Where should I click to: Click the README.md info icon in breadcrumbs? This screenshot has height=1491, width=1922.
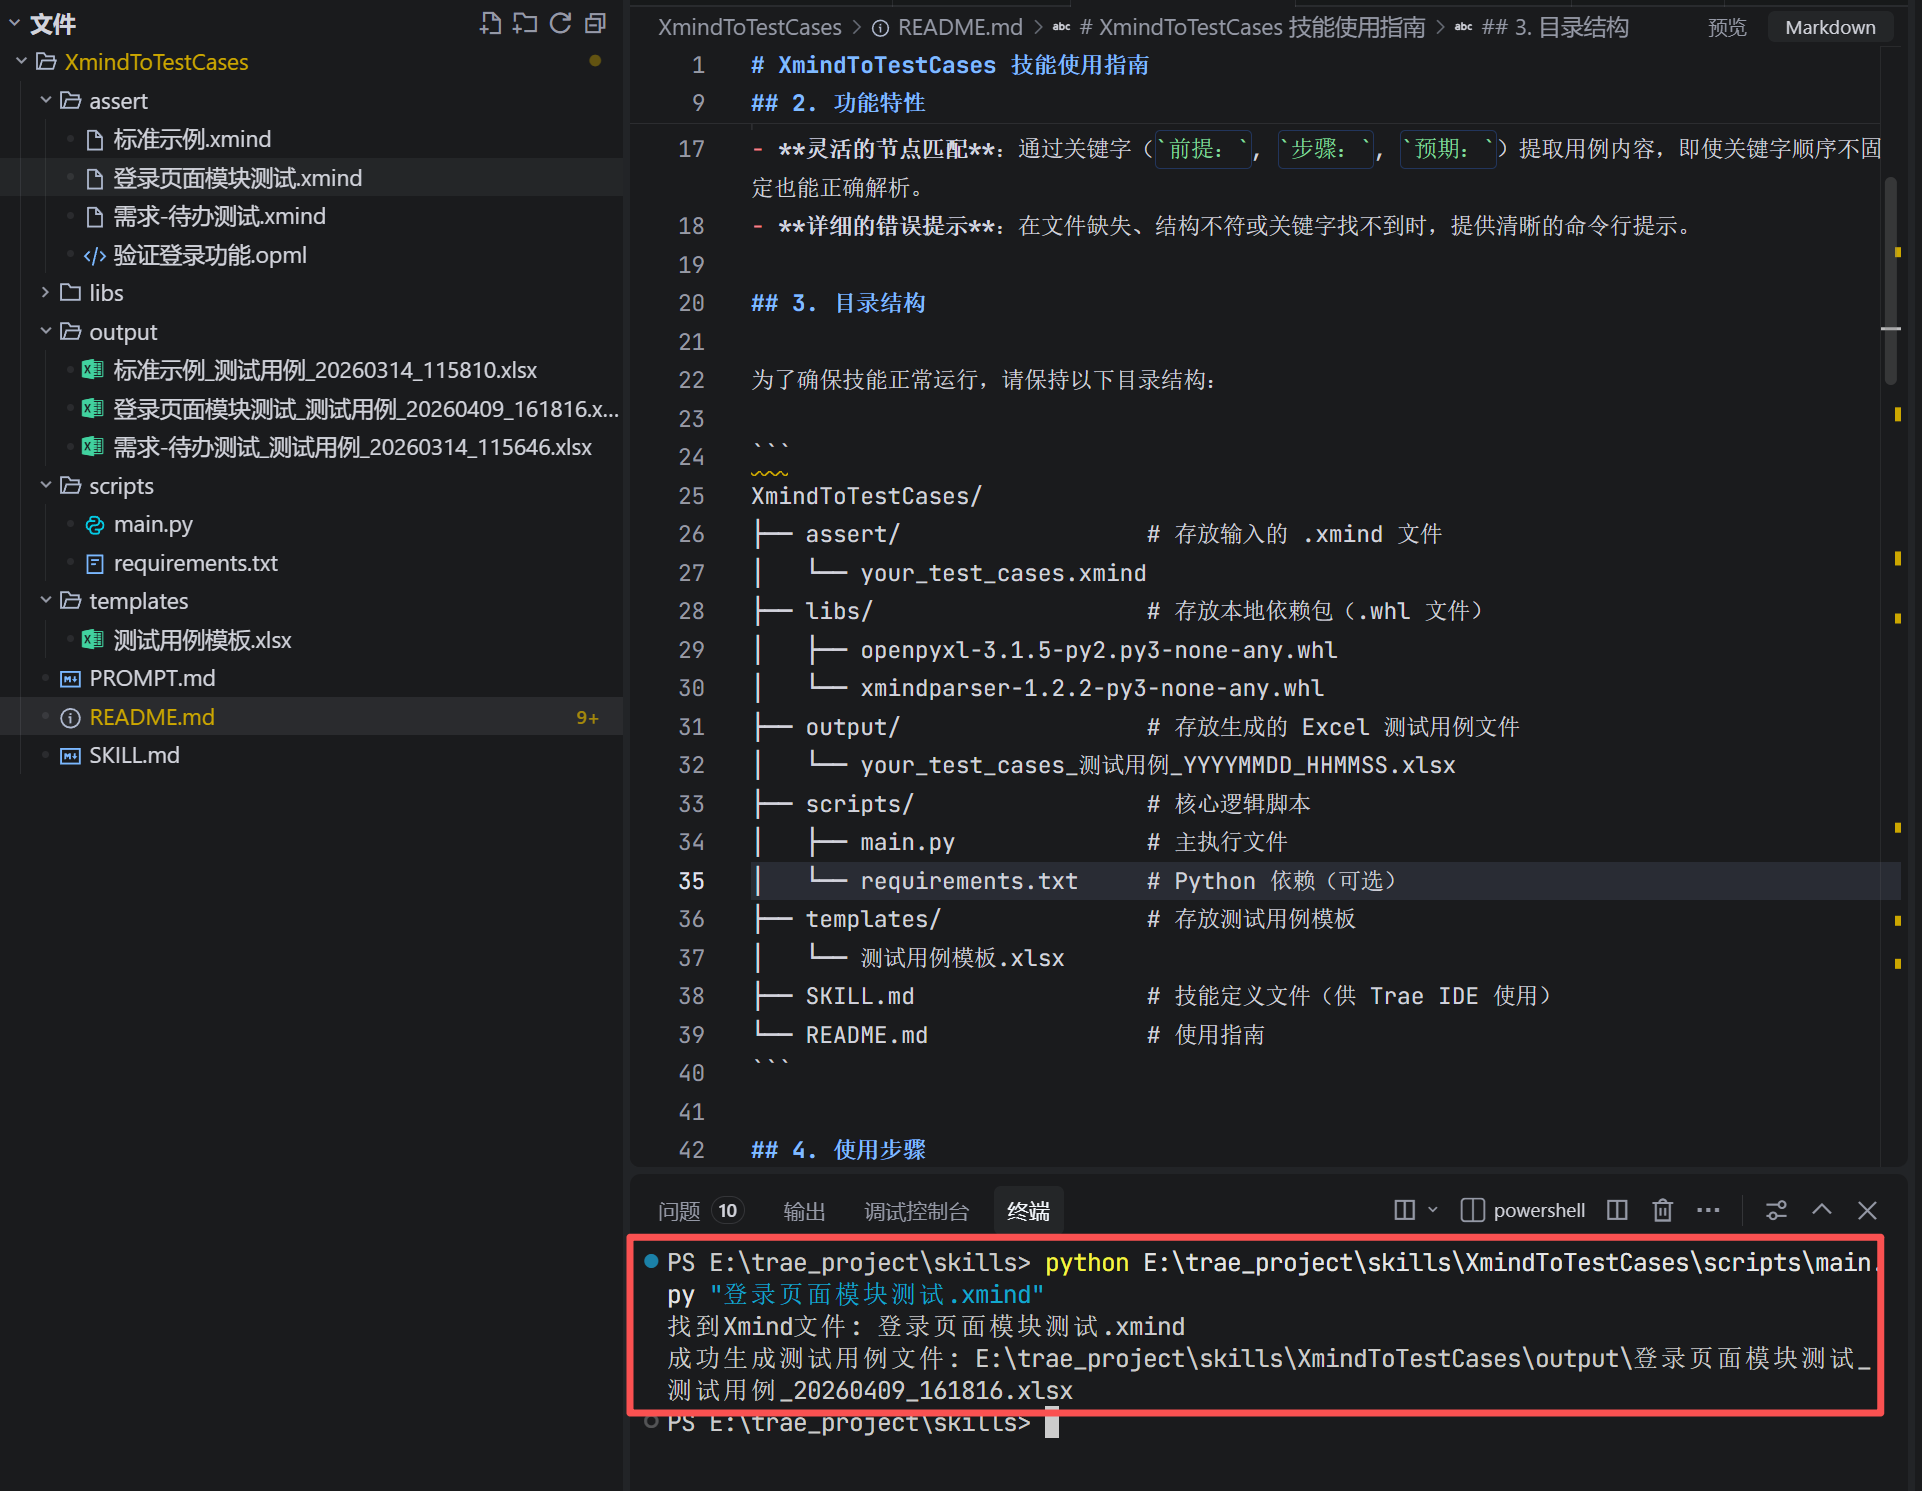click(880, 28)
